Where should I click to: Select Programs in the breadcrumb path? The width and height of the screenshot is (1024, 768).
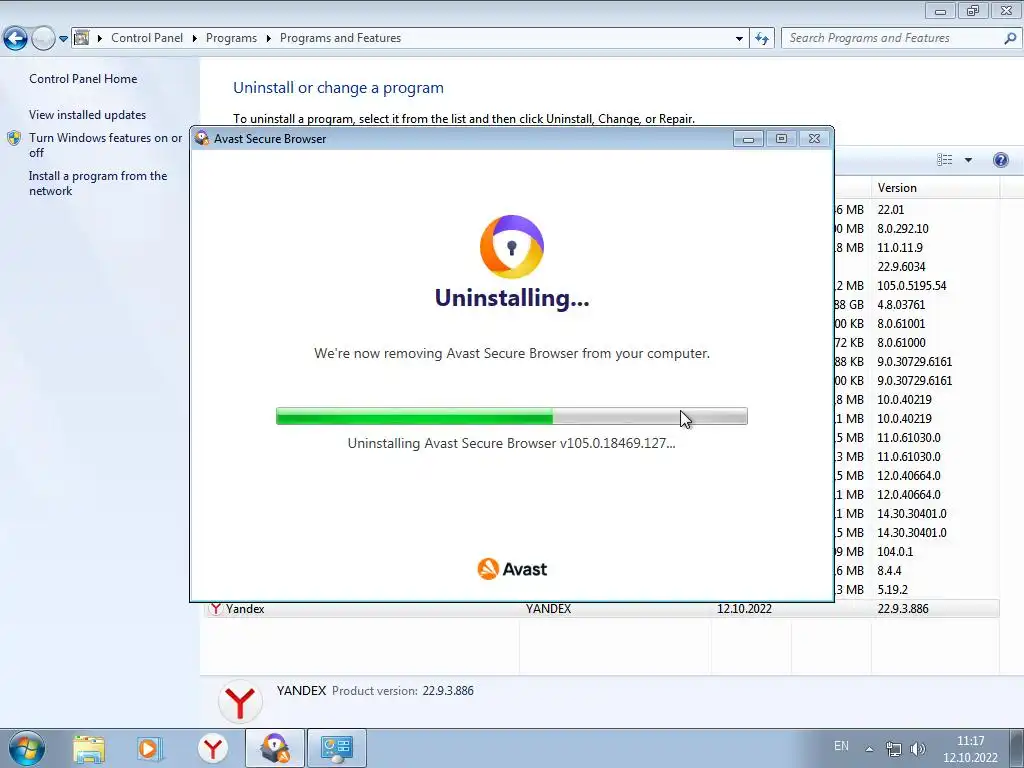coord(231,38)
